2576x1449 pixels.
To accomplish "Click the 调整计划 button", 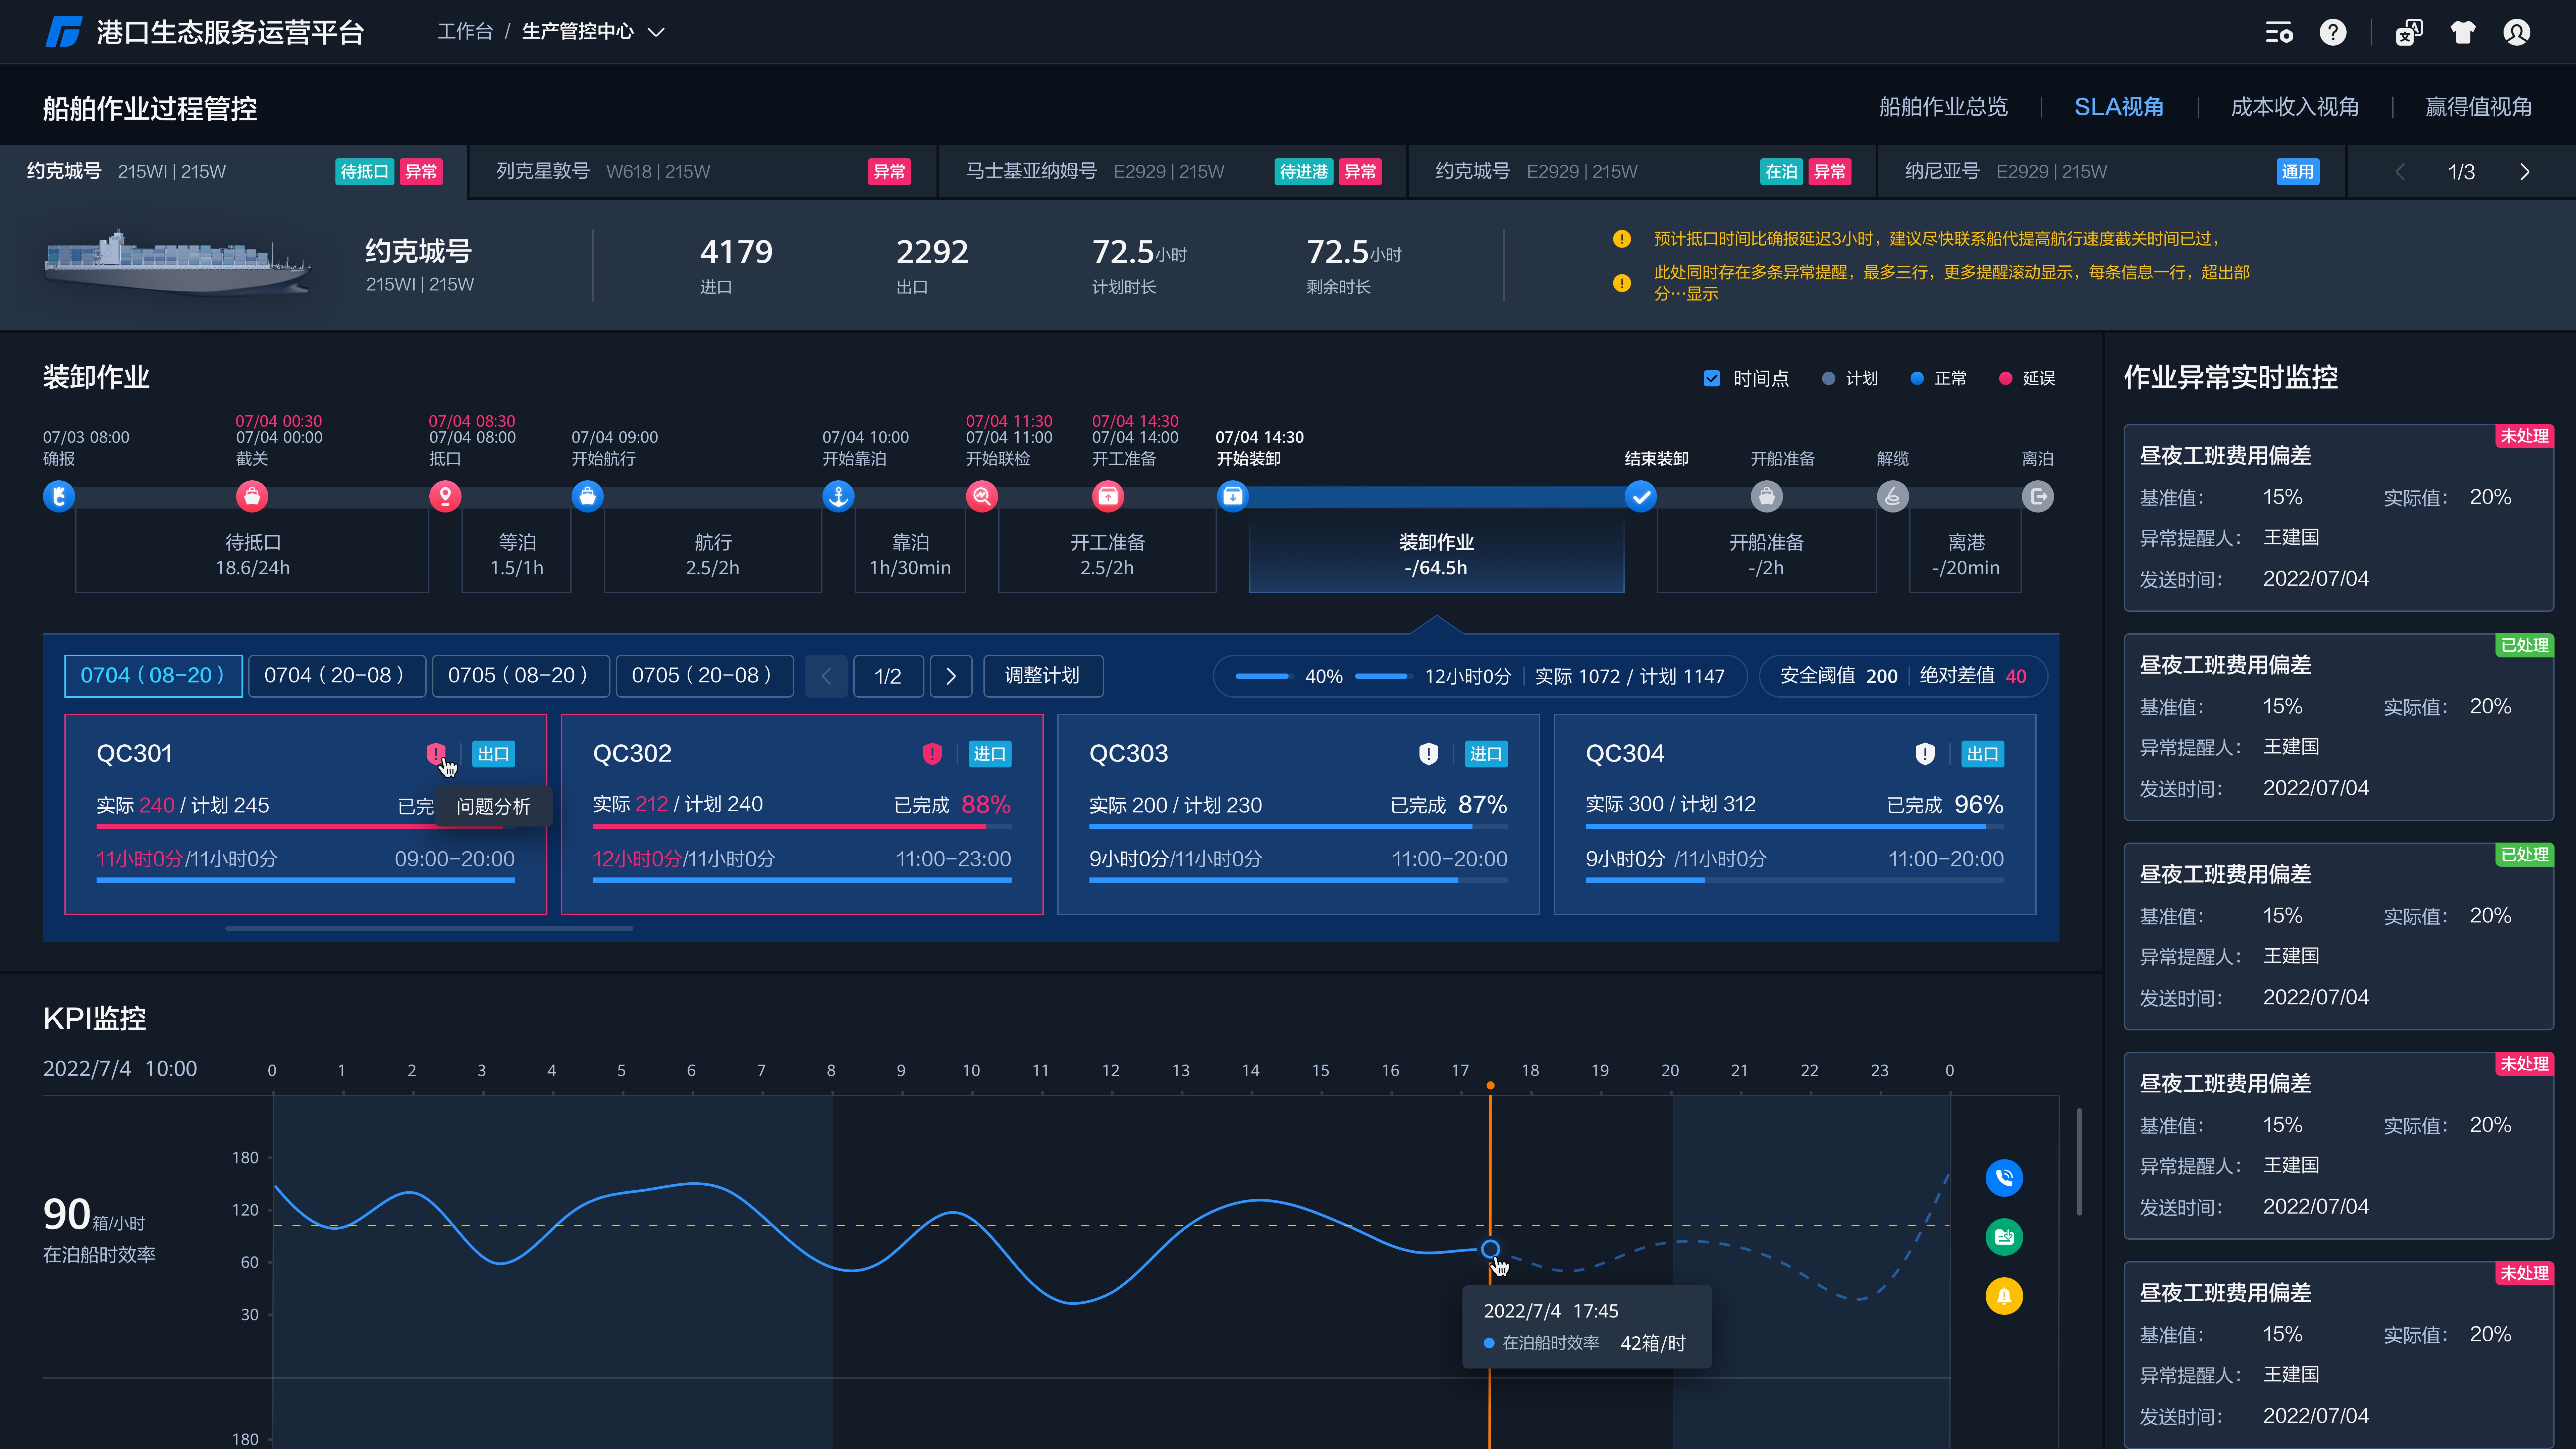I will (x=1043, y=676).
